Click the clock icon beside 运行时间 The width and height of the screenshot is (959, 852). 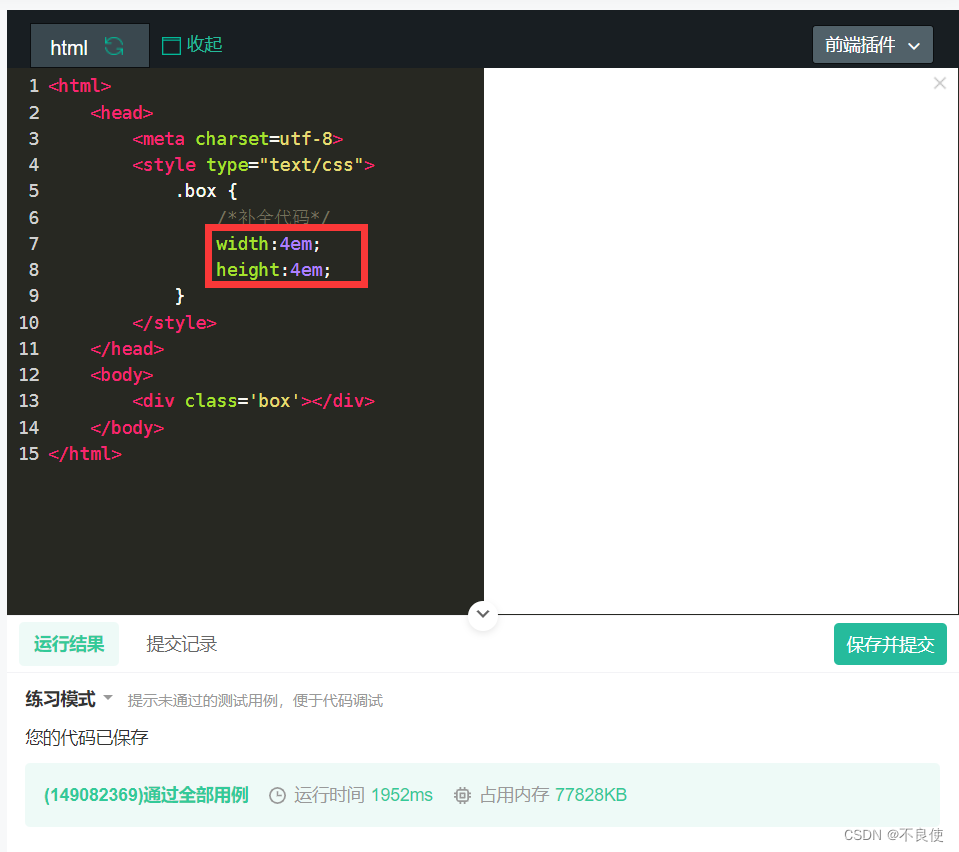click(278, 795)
